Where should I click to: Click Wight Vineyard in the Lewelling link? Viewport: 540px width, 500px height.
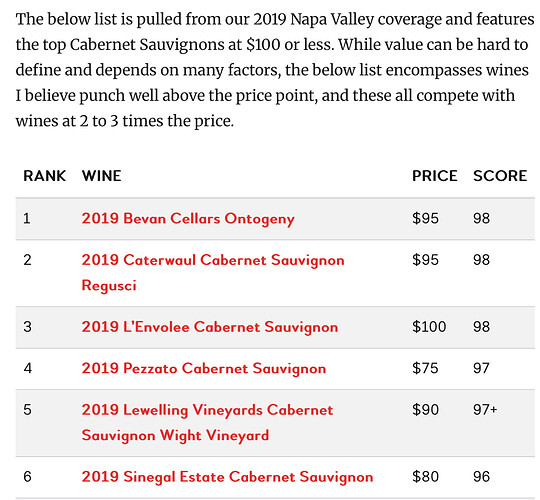(x=215, y=435)
